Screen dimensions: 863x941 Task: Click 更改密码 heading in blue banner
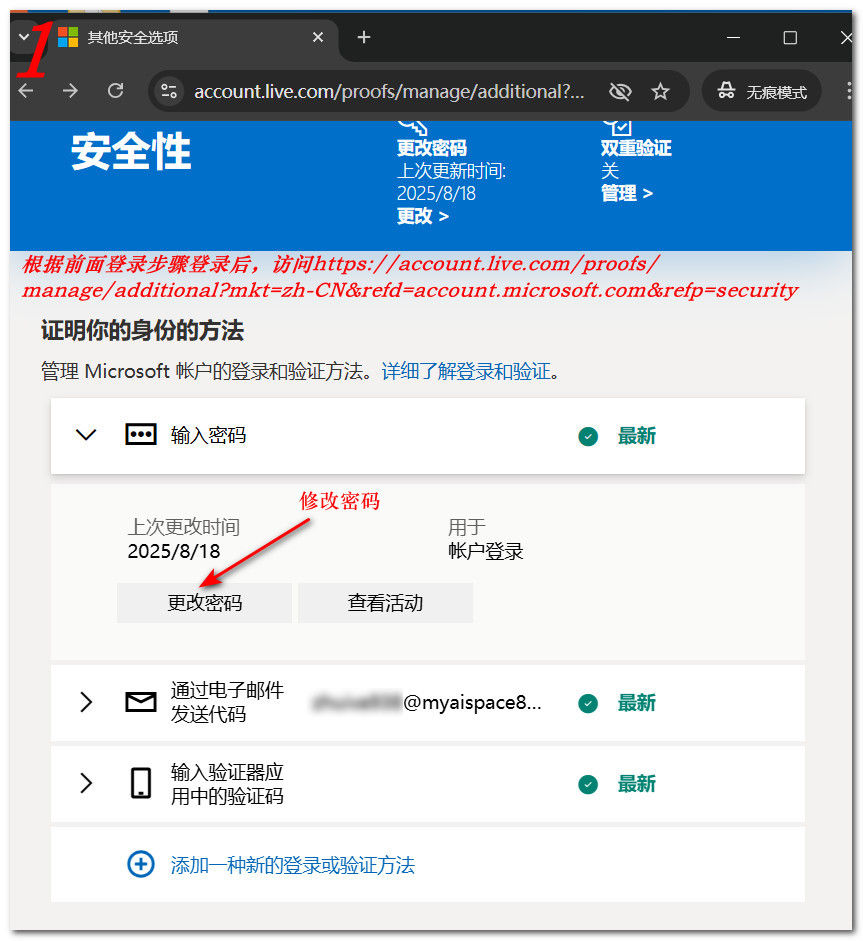[432, 148]
